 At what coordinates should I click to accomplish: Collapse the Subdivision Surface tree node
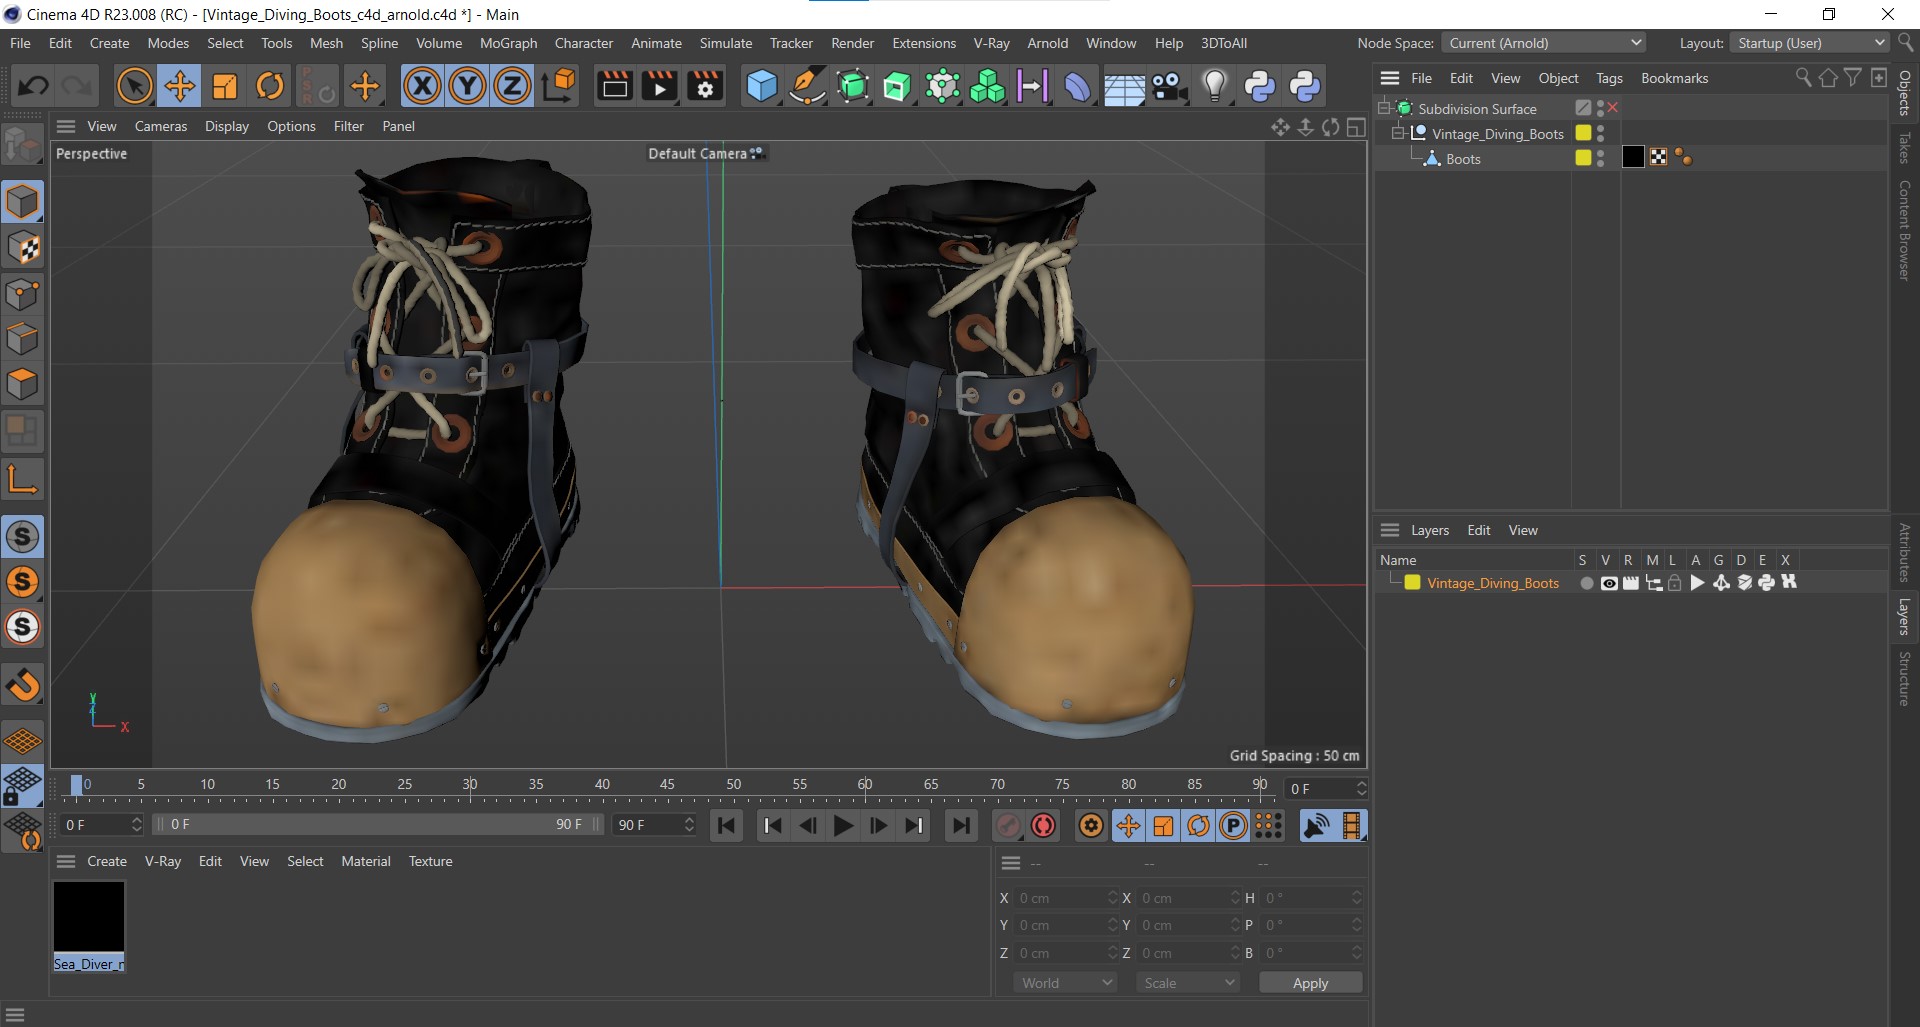(x=1385, y=108)
